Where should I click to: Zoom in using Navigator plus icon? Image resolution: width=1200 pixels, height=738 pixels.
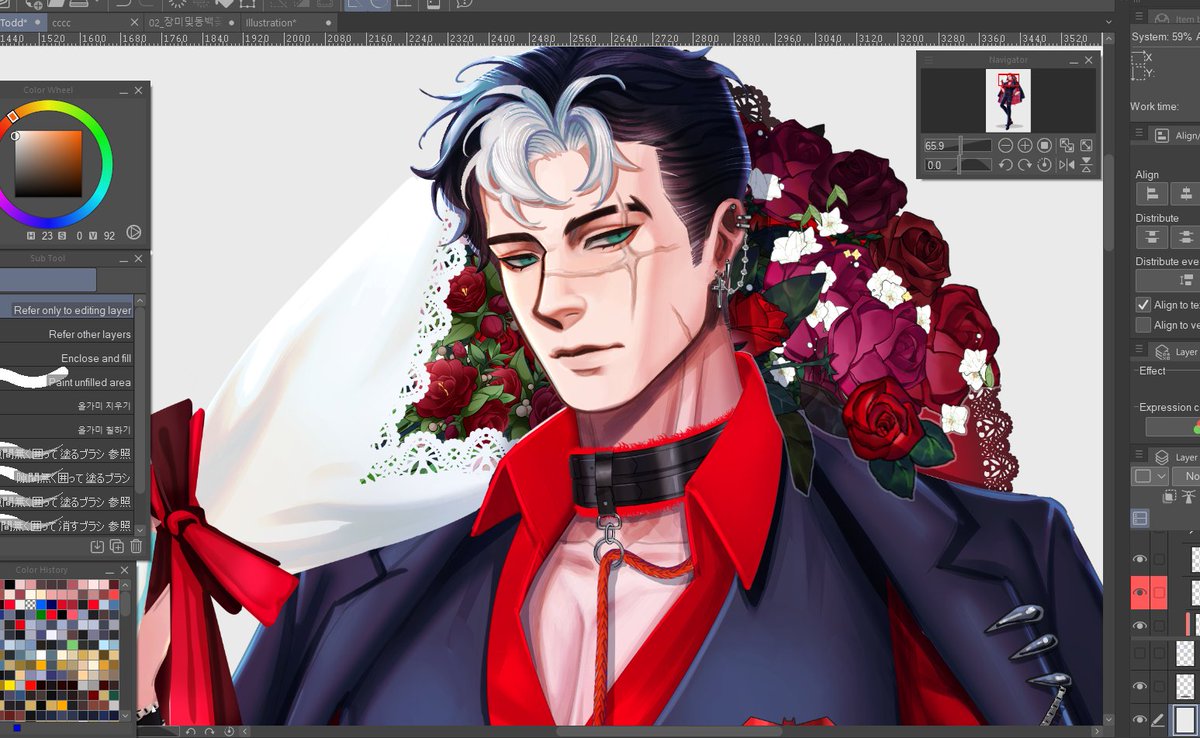coord(1025,146)
